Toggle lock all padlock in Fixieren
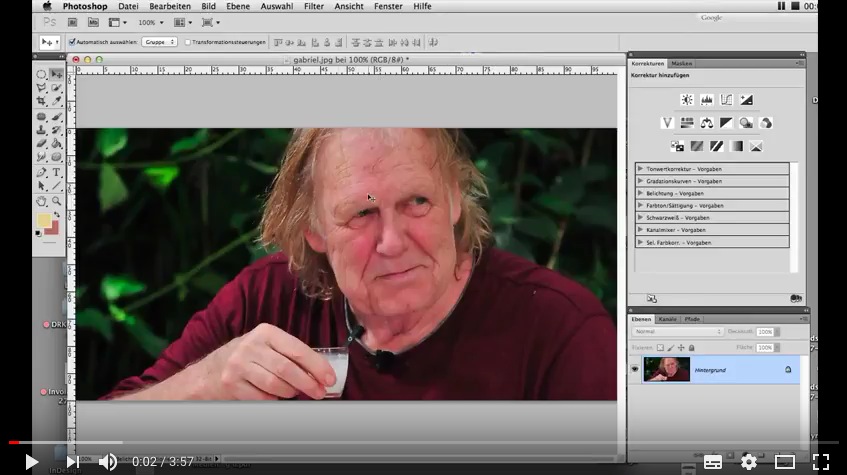This screenshot has width=847, height=475. [x=691, y=348]
